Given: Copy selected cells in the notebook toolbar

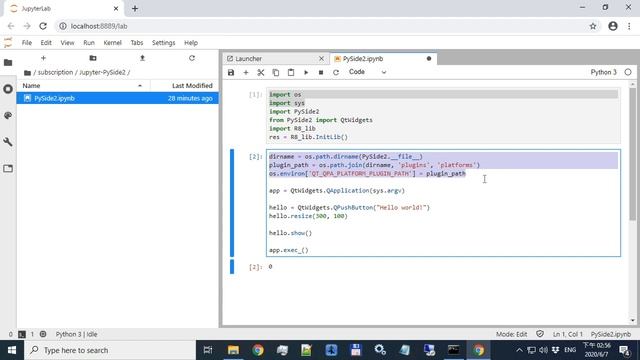Looking at the screenshot, I should pos(276,72).
